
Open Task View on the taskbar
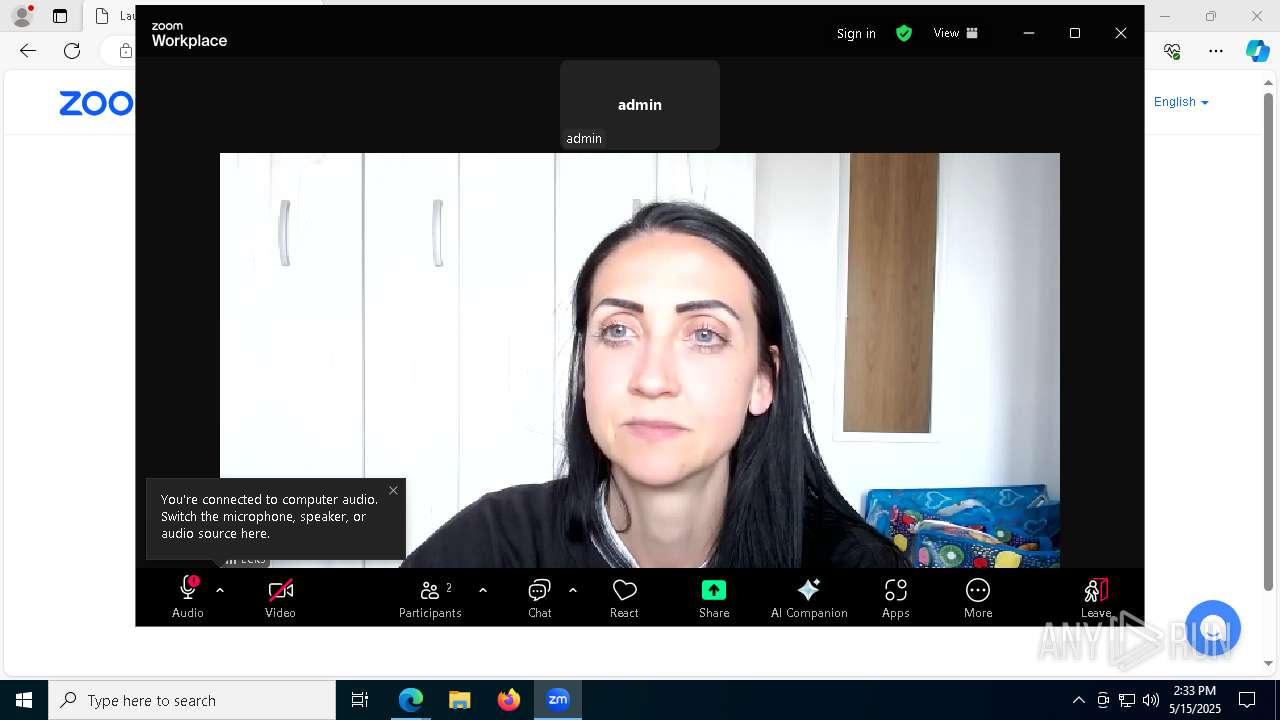point(360,700)
